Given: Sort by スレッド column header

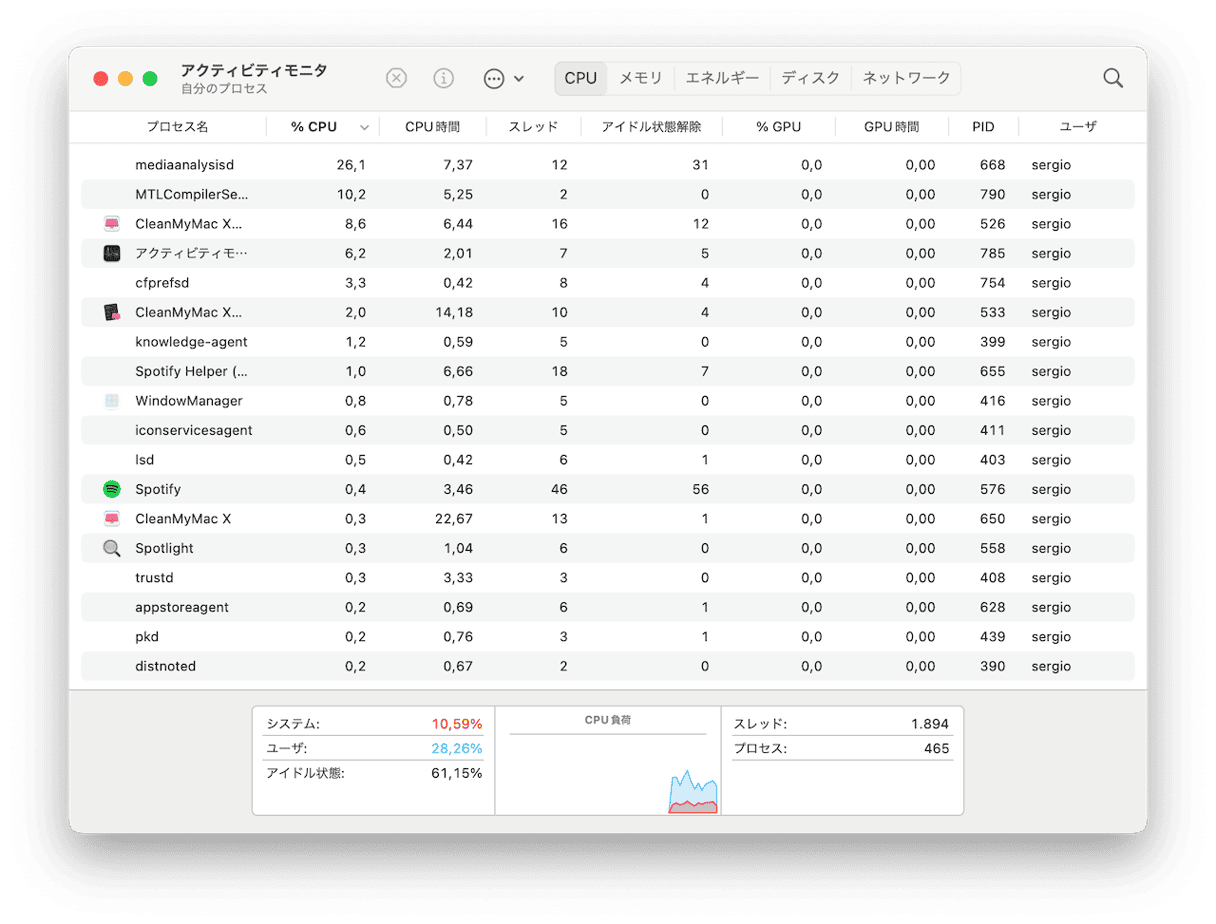Looking at the screenshot, I should click(x=533, y=127).
